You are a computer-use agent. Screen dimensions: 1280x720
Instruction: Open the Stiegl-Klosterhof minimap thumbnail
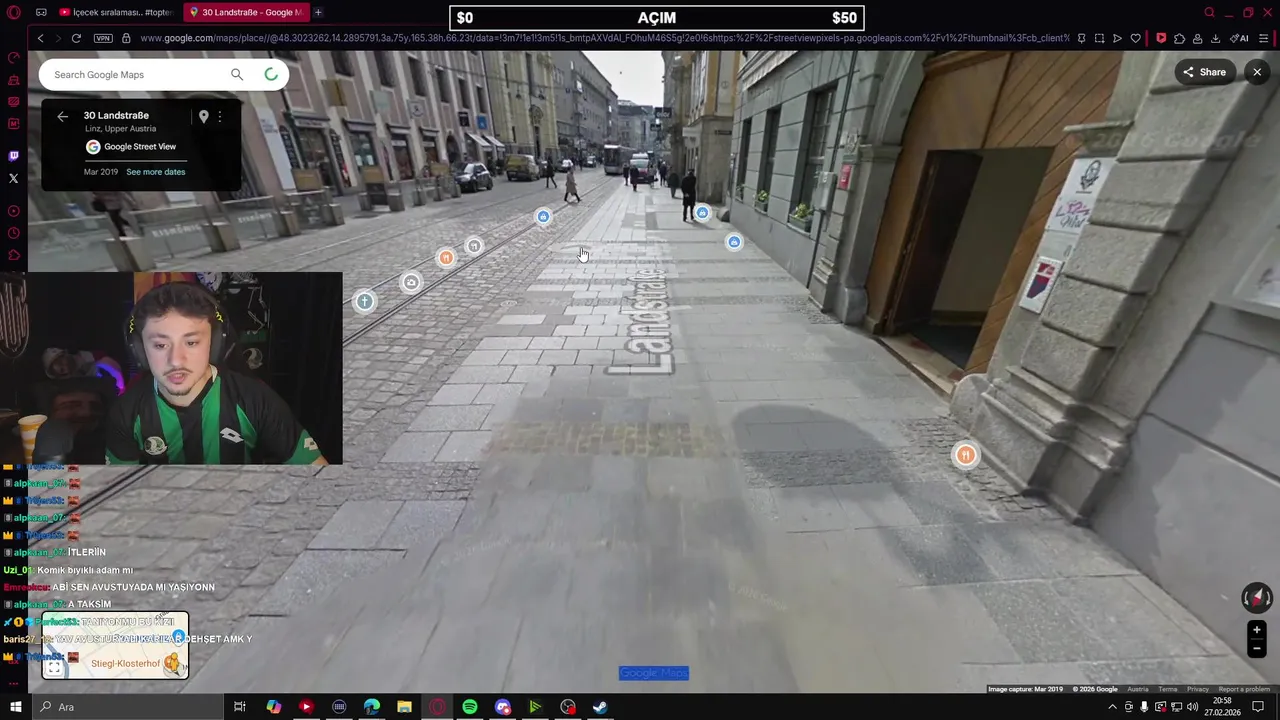[x=115, y=647]
